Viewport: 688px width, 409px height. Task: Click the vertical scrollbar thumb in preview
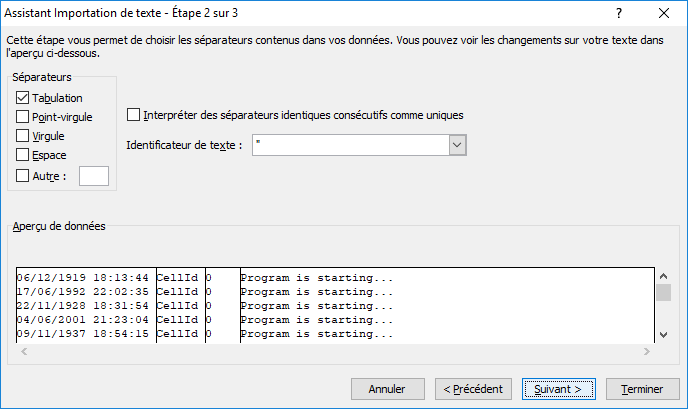coord(663,292)
